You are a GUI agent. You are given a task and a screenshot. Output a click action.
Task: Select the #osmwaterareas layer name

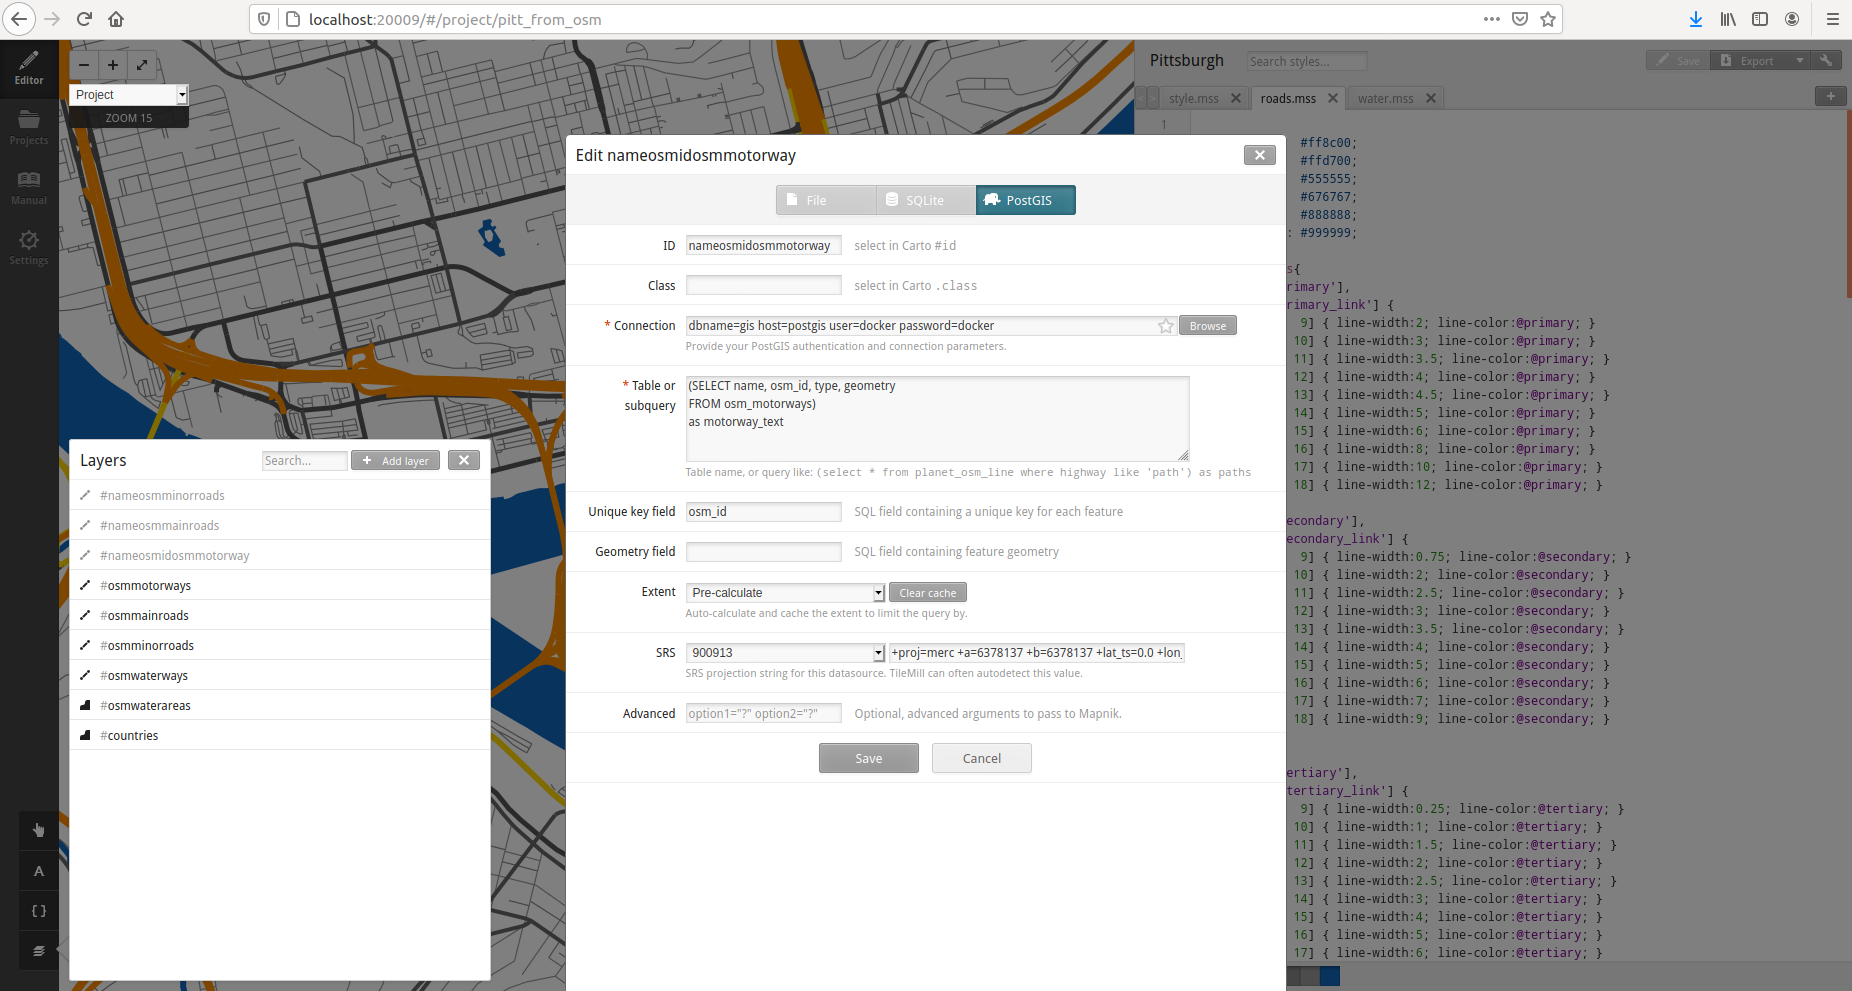pyautogui.click(x=145, y=705)
